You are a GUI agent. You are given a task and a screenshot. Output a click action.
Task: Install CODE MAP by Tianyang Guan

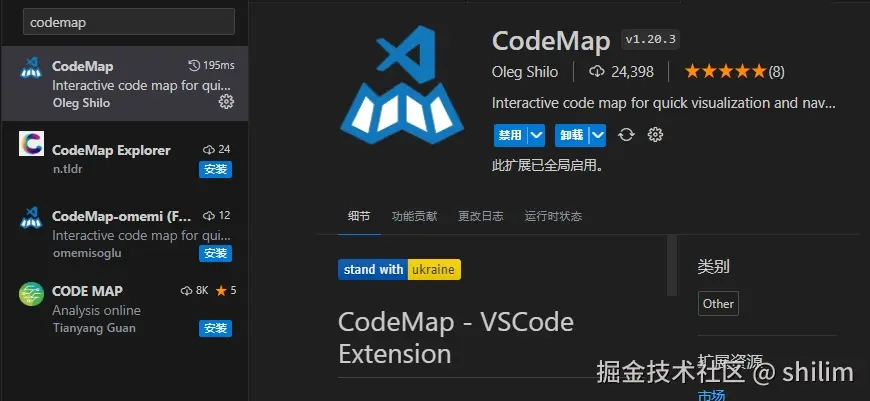215,328
